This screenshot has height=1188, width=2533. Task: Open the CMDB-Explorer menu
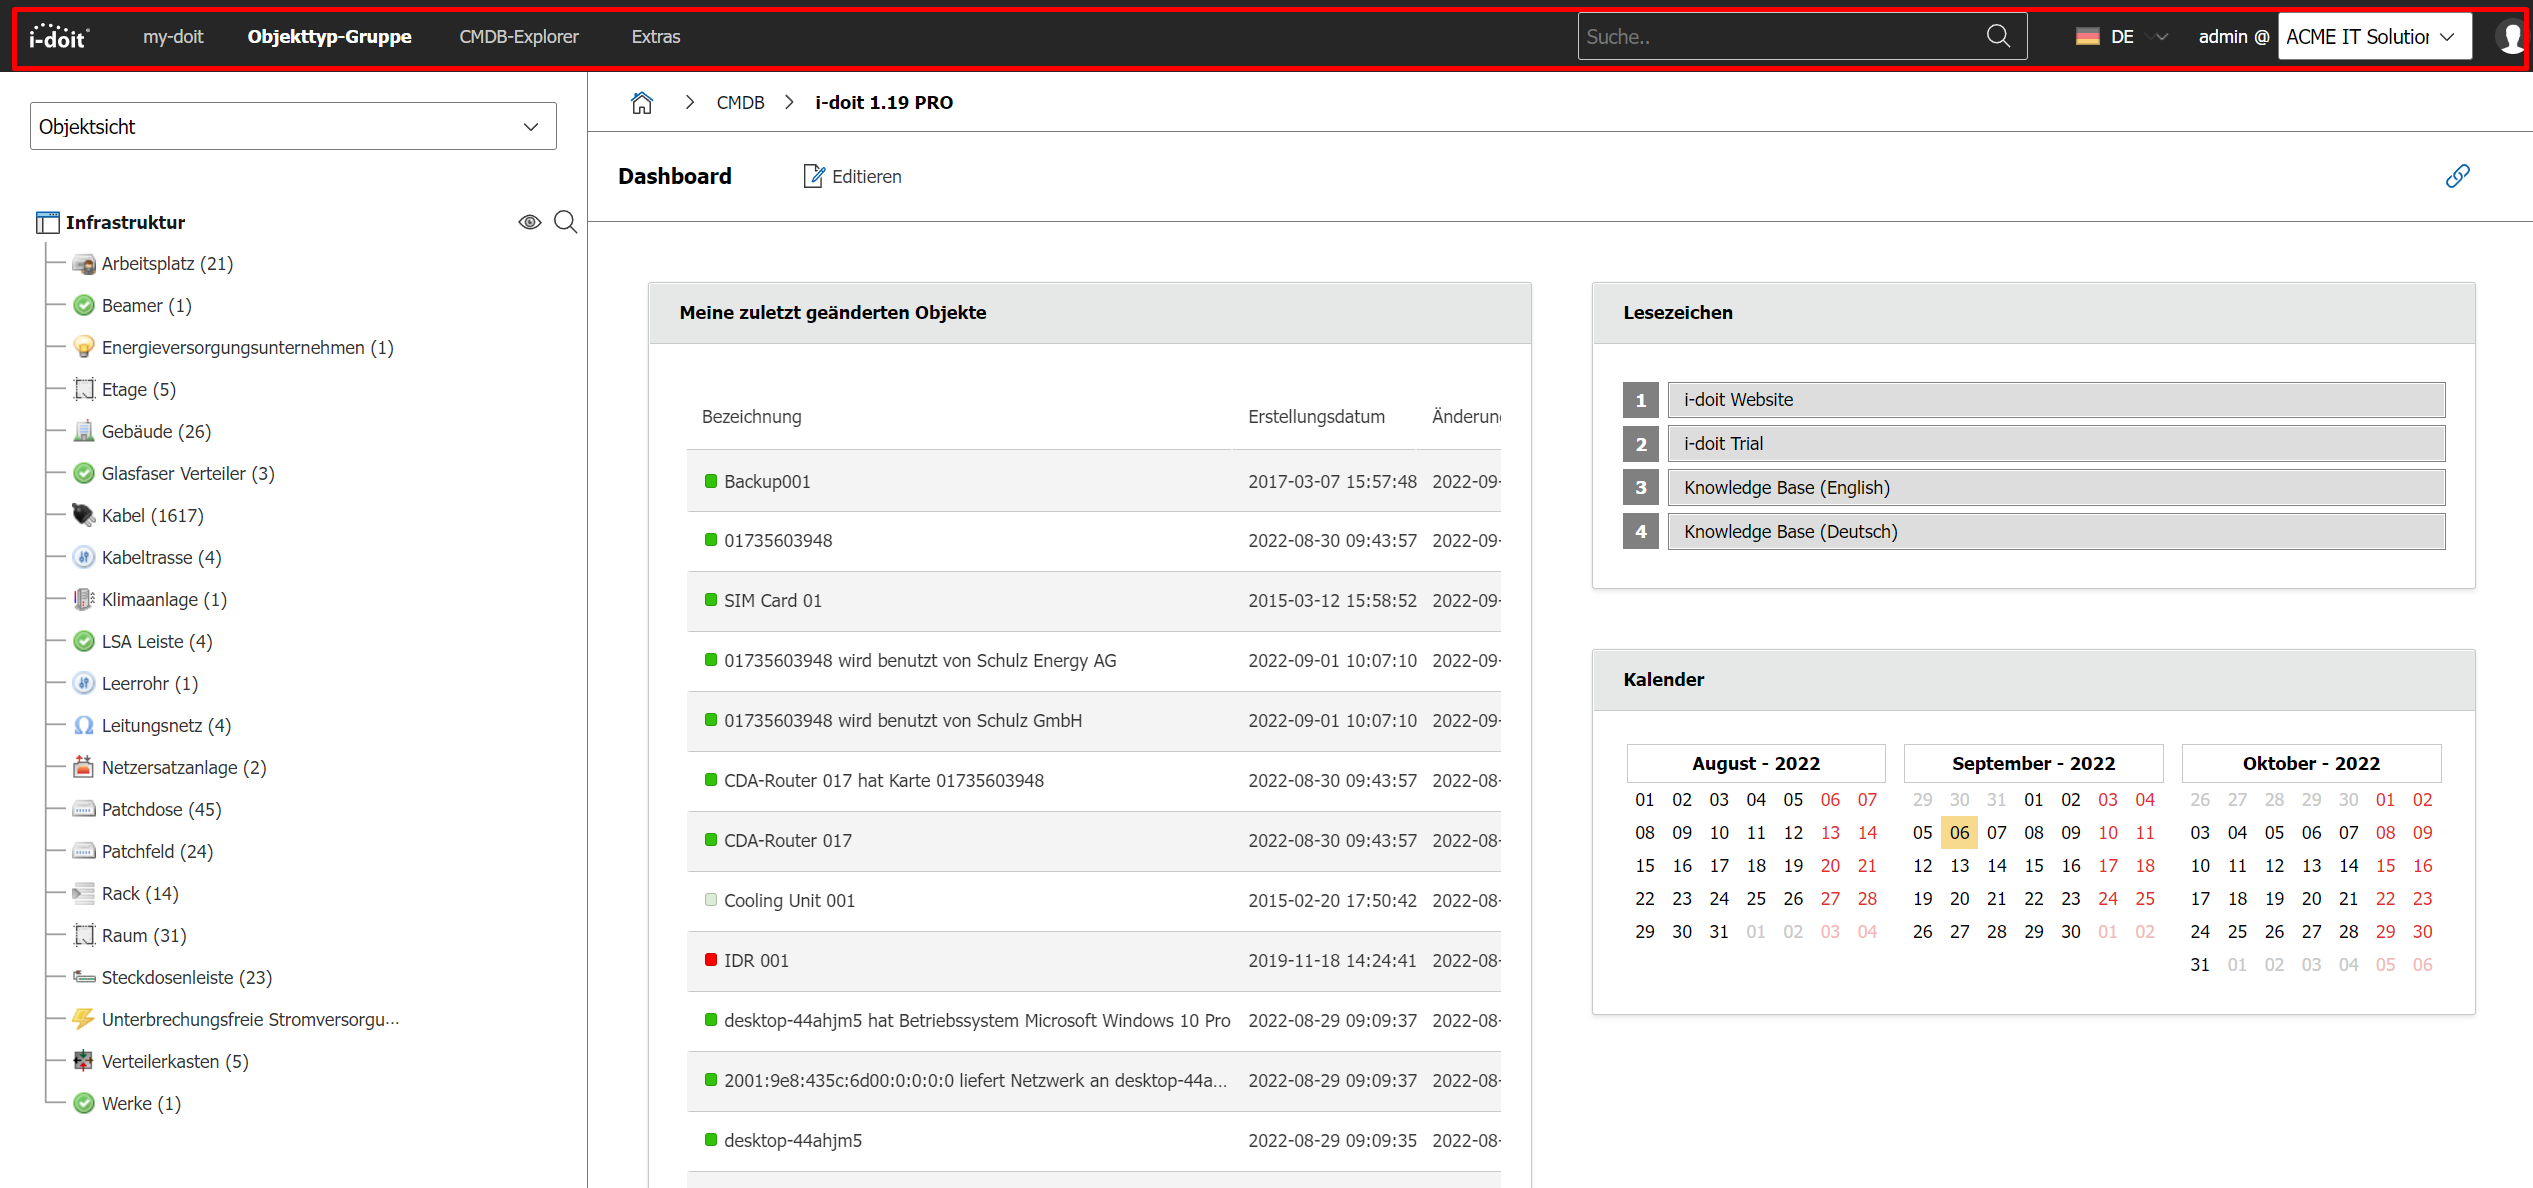tap(518, 37)
